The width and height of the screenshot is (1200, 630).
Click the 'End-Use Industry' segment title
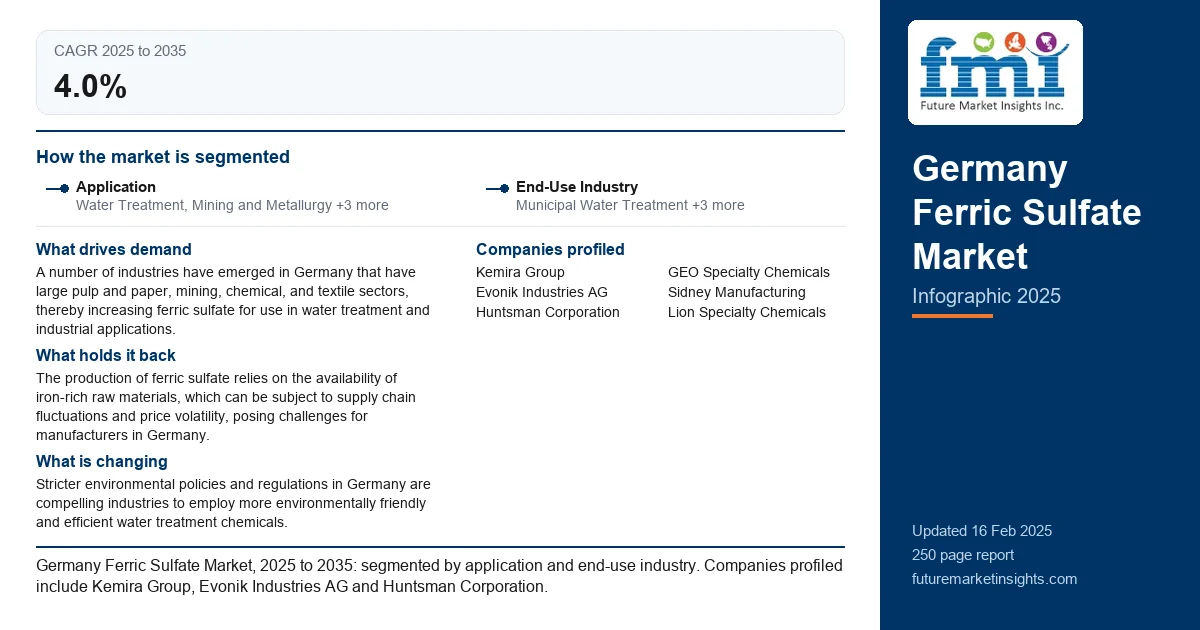tap(577, 187)
